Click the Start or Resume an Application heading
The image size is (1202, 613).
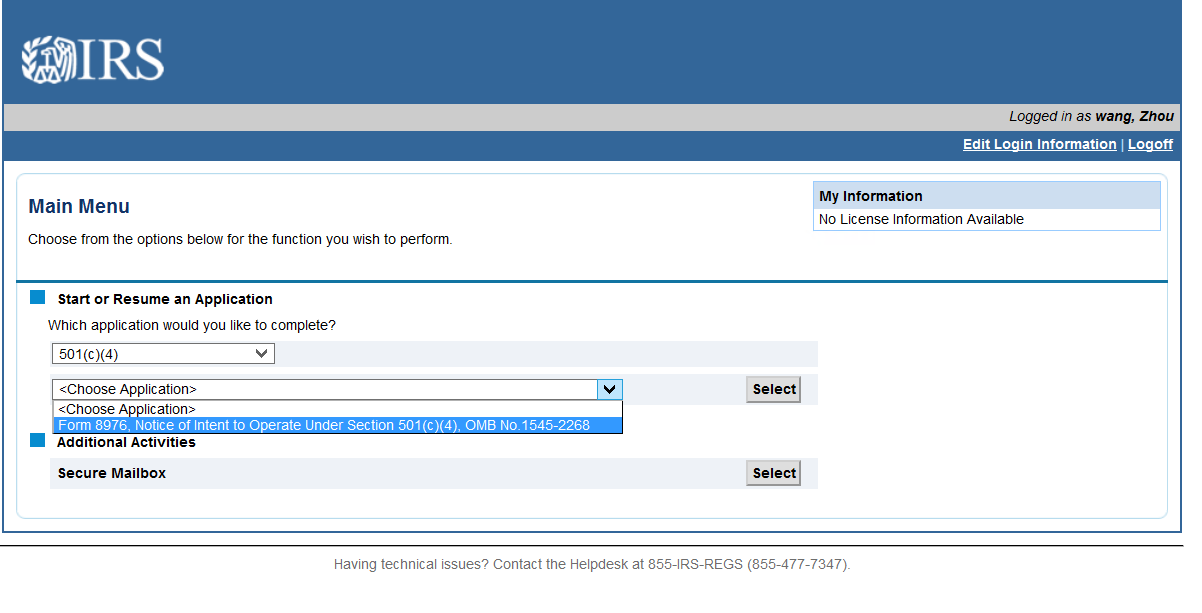(165, 299)
